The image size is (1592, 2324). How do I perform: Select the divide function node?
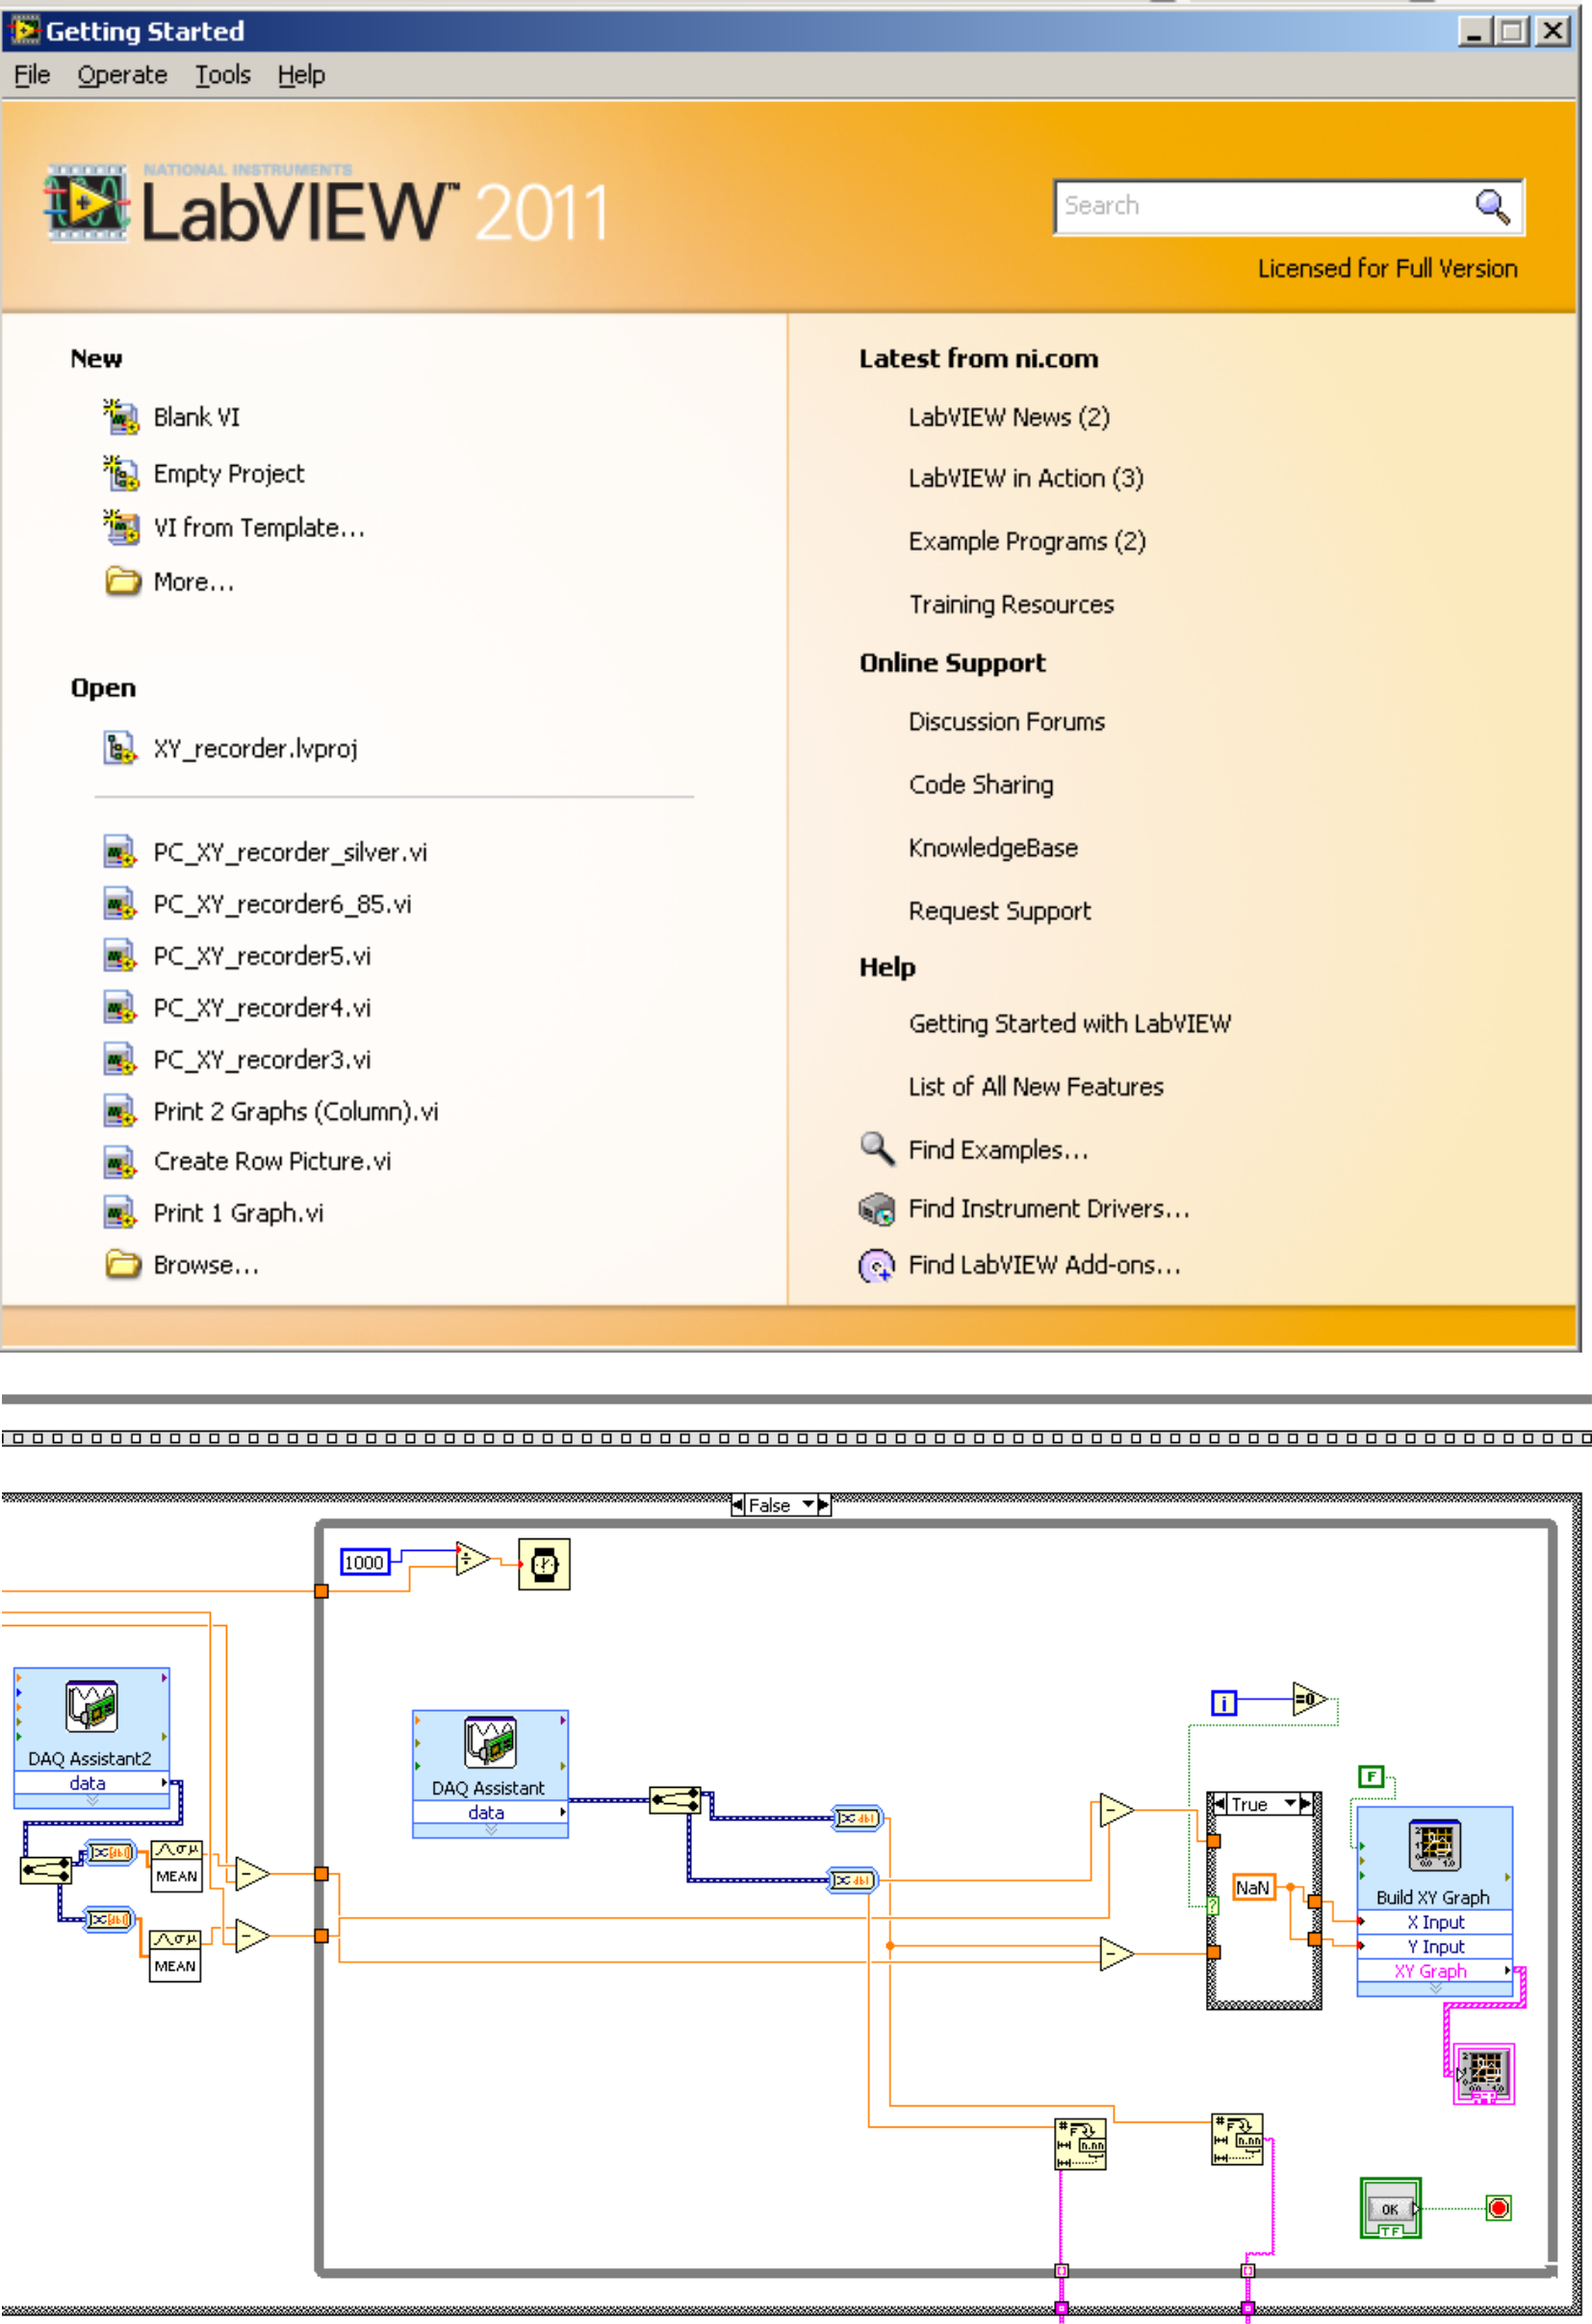coord(473,1559)
